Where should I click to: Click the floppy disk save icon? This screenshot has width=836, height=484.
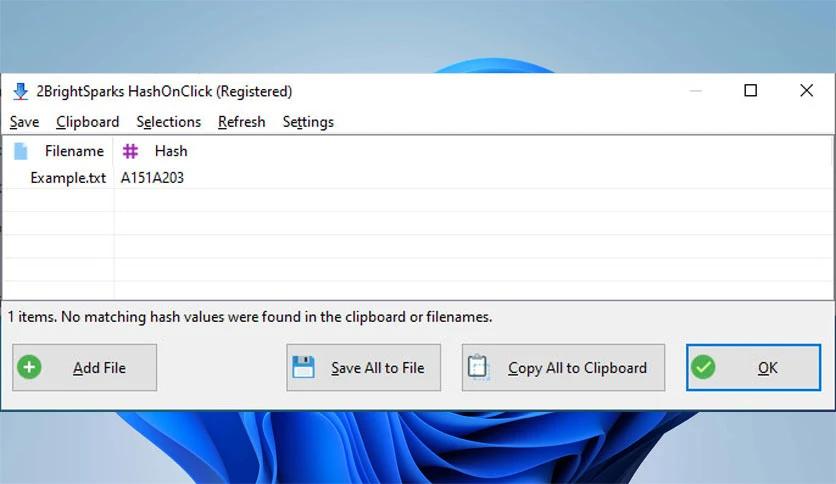coord(303,367)
